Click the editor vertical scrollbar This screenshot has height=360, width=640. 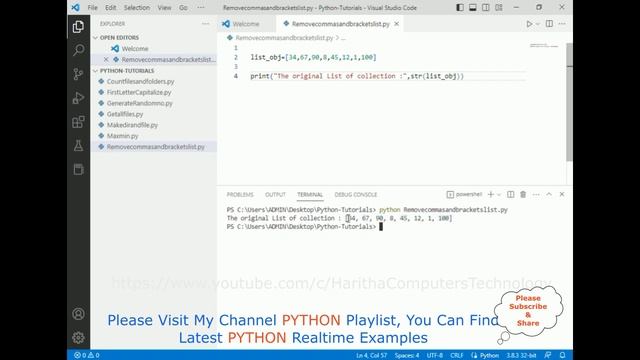(569, 102)
